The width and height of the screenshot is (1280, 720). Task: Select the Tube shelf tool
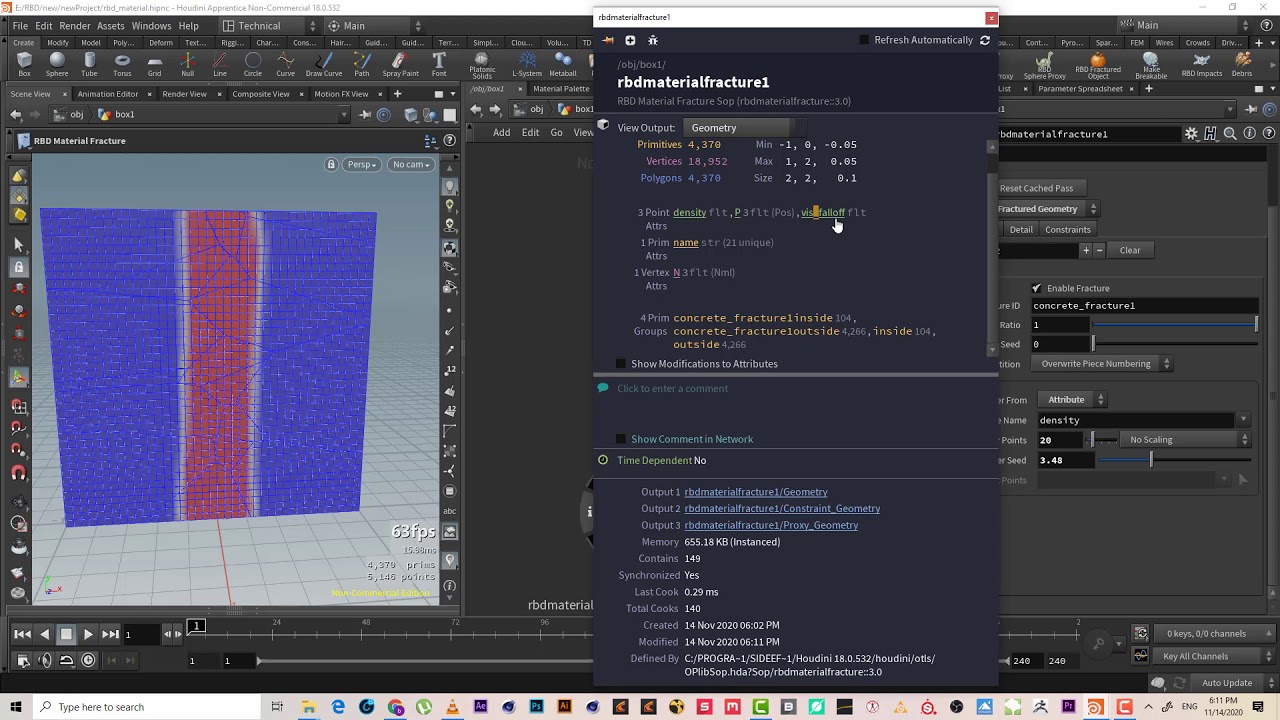(x=89, y=66)
